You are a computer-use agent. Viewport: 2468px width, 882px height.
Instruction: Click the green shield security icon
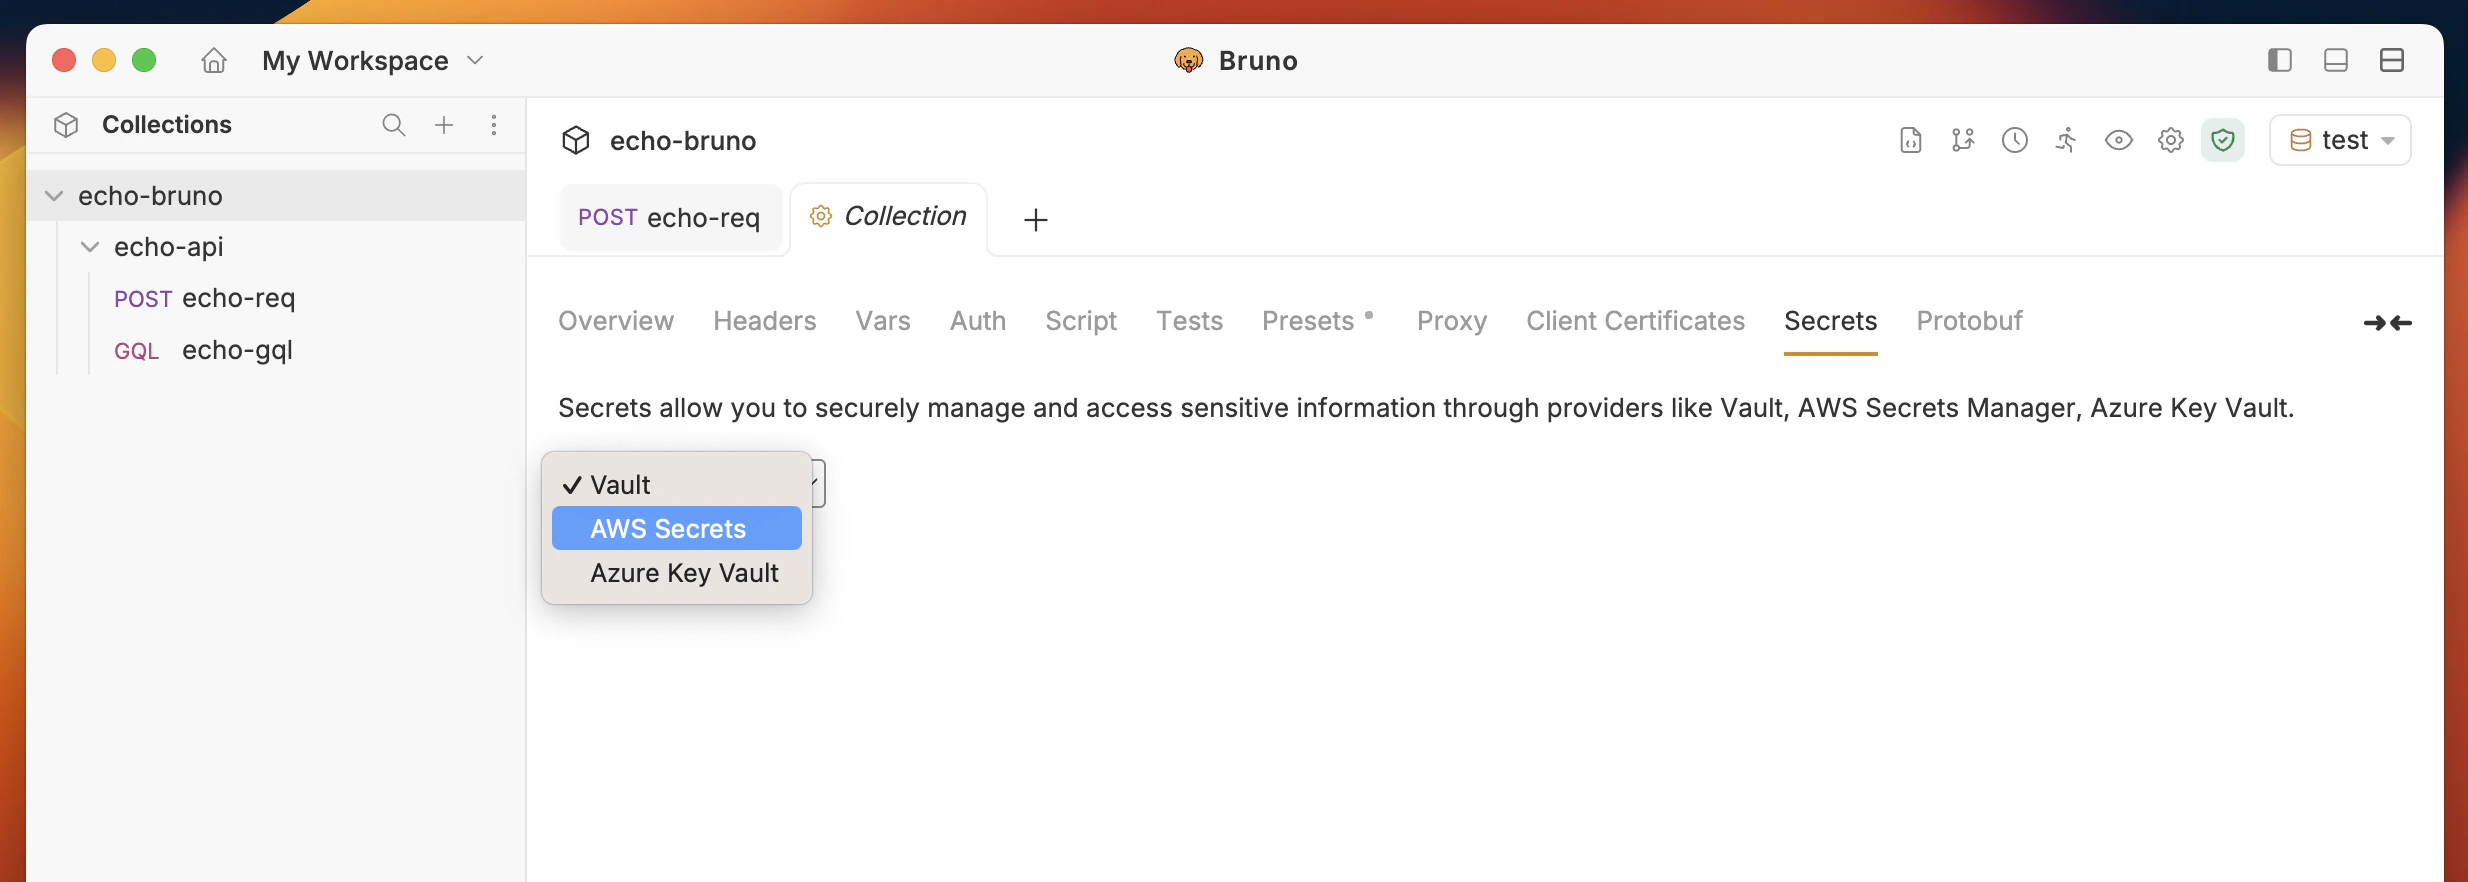click(2223, 140)
